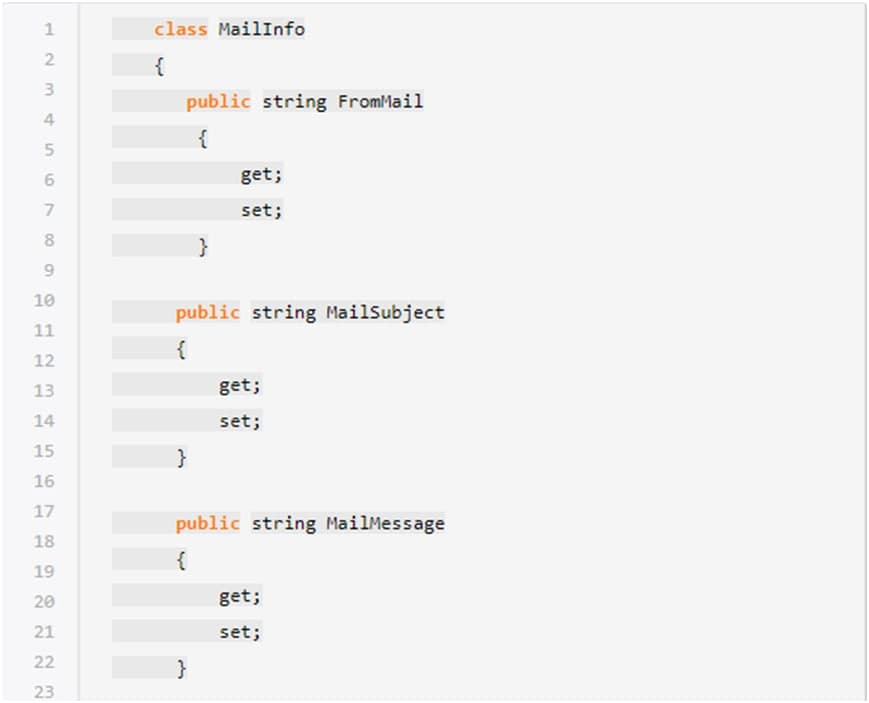This screenshot has height=703, width=869.
Task: Click the get accessor under MailMessage
Action: [240, 596]
